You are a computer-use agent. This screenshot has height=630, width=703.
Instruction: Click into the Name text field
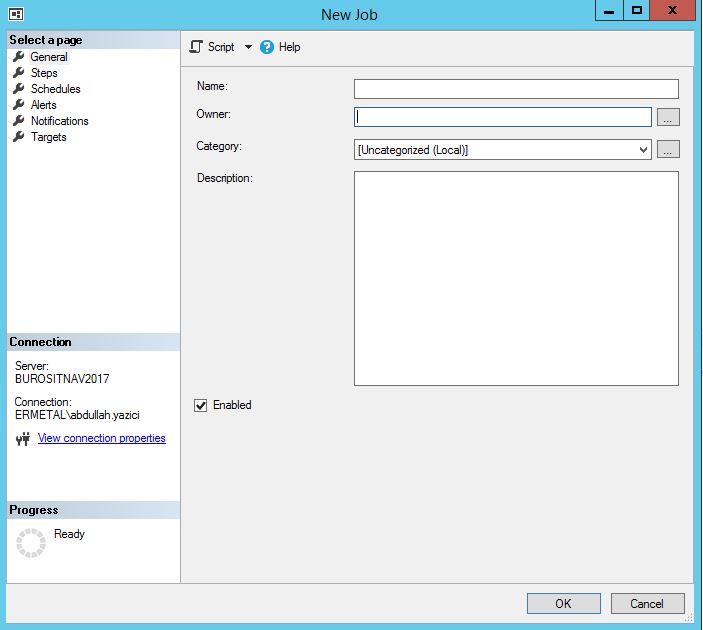516,89
